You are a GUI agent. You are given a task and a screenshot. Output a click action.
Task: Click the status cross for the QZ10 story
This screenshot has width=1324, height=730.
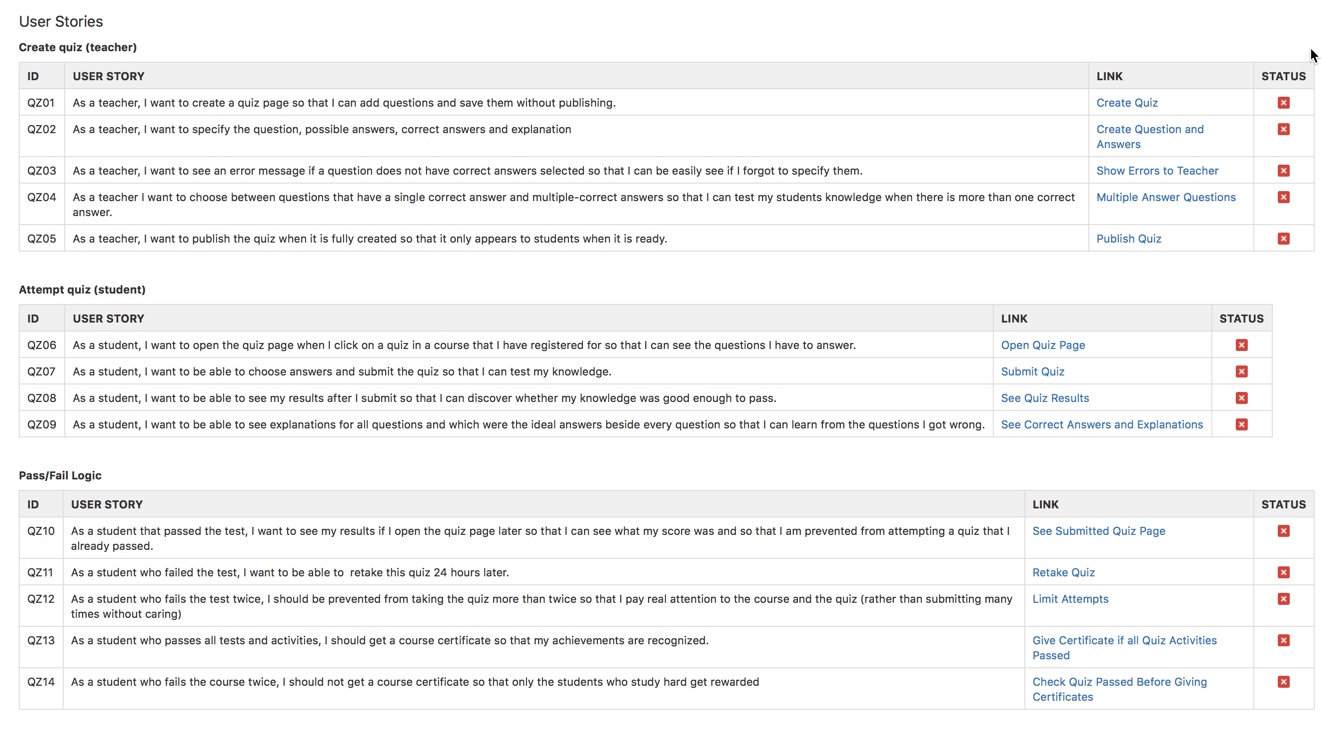click(1283, 531)
